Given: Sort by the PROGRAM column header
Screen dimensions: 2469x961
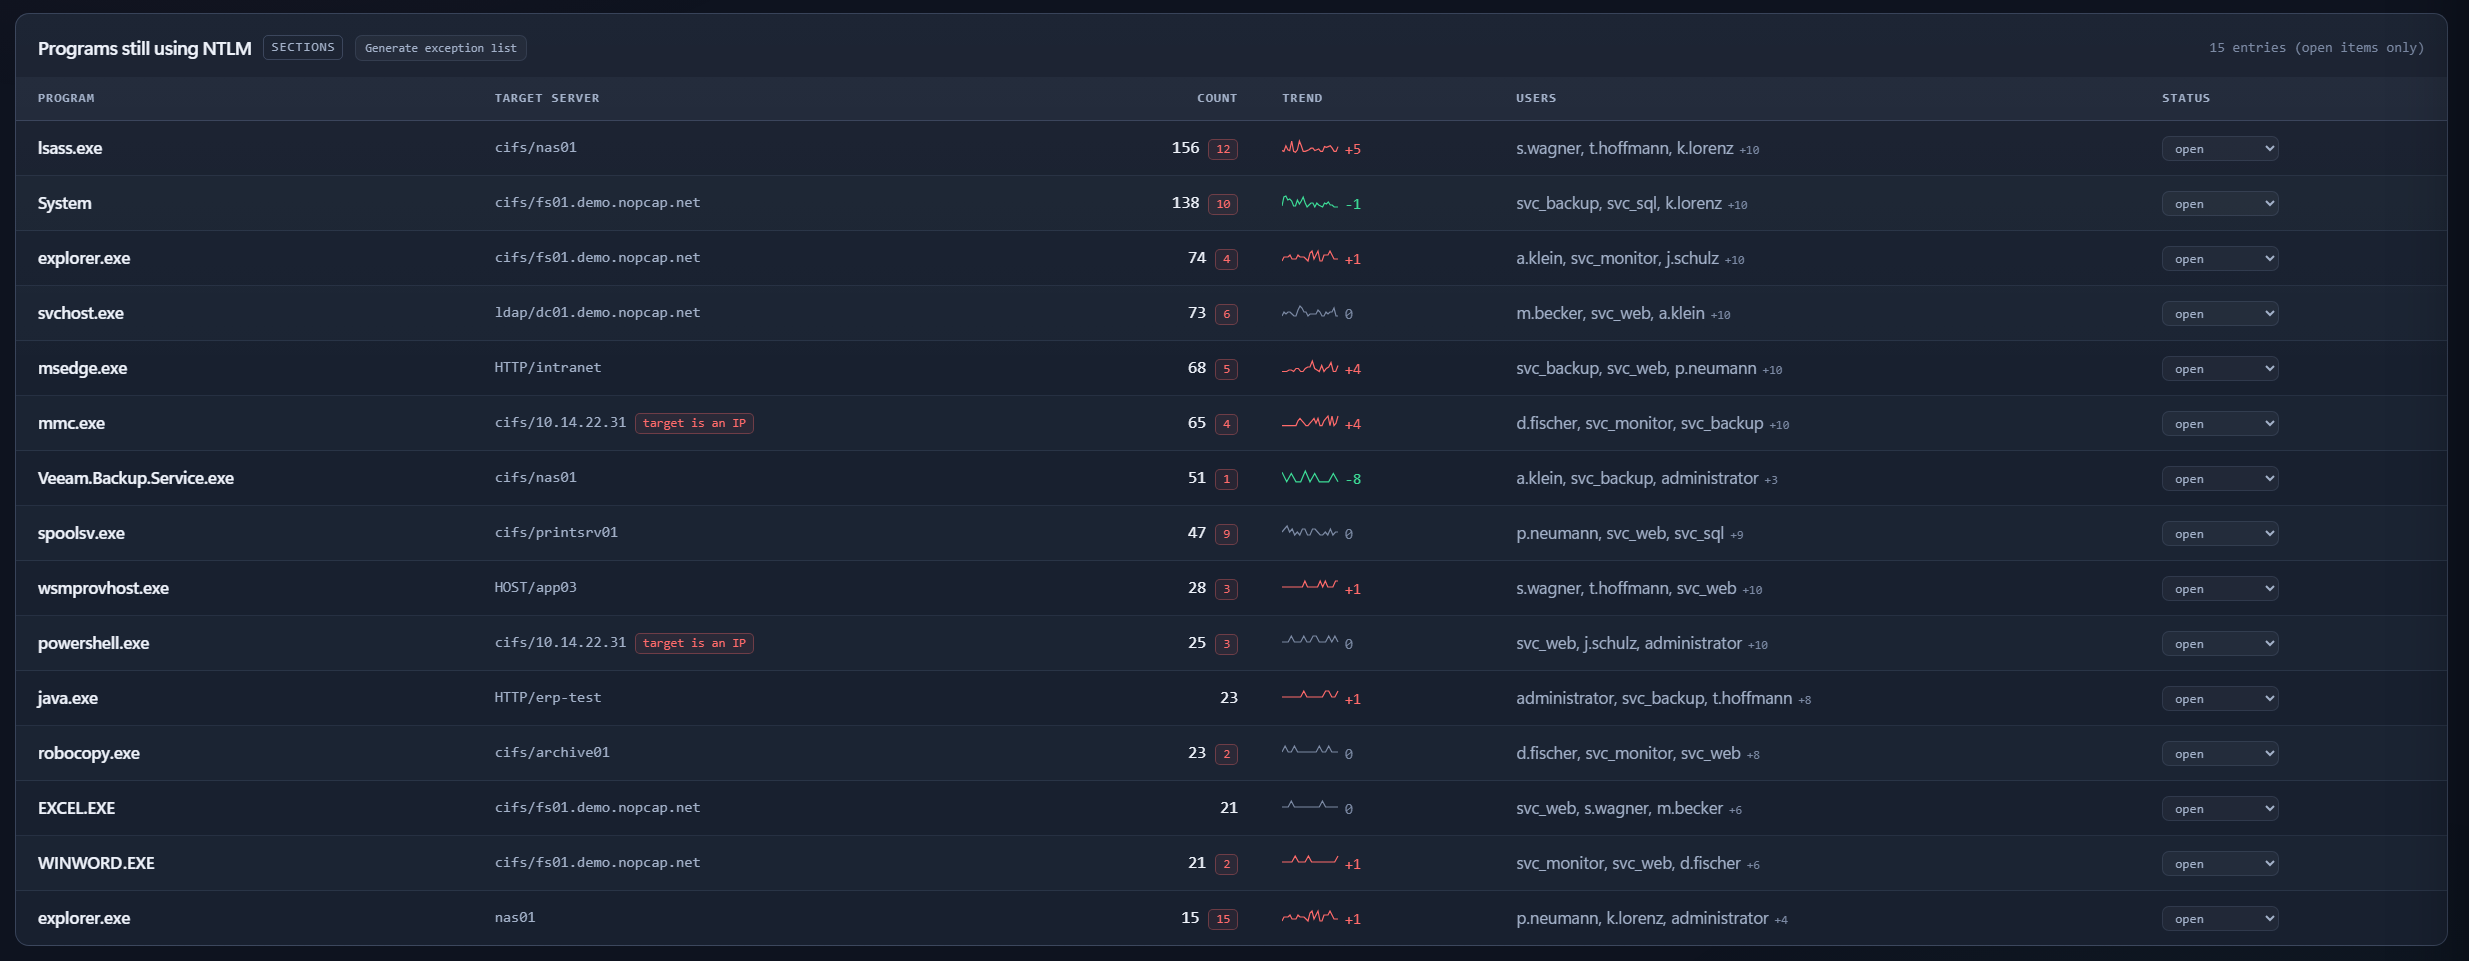Looking at the screenshot, I should [x=66, y=98].
